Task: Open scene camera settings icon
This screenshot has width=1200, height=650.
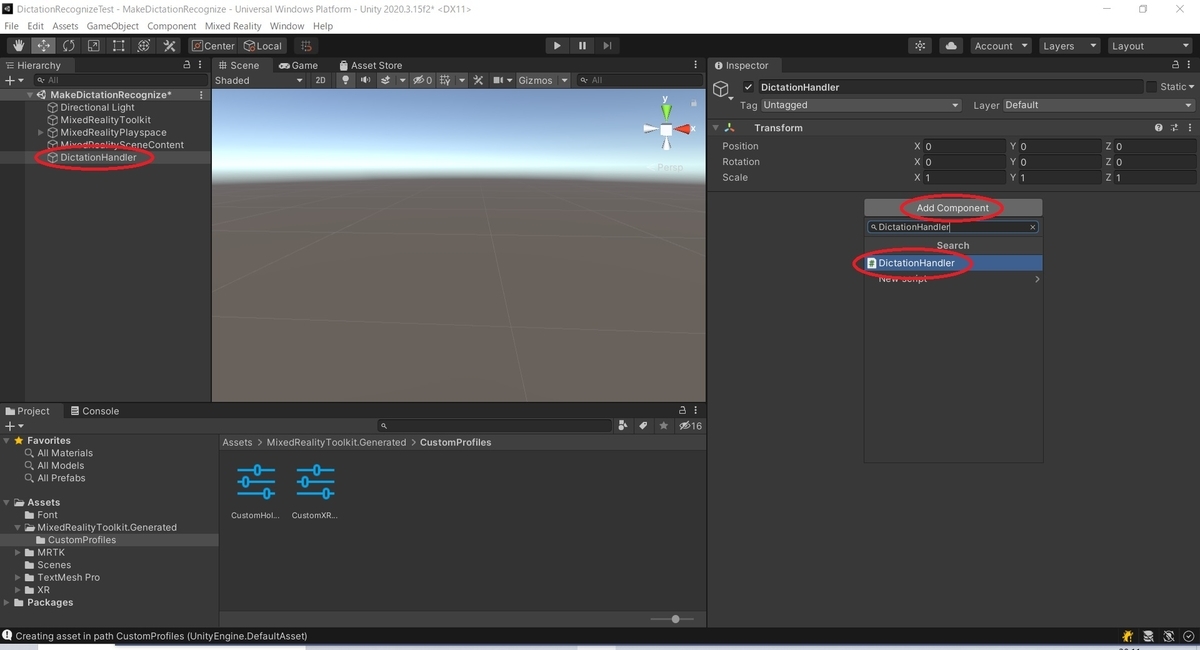Action: pyautogui.click(x=496, y=80)
